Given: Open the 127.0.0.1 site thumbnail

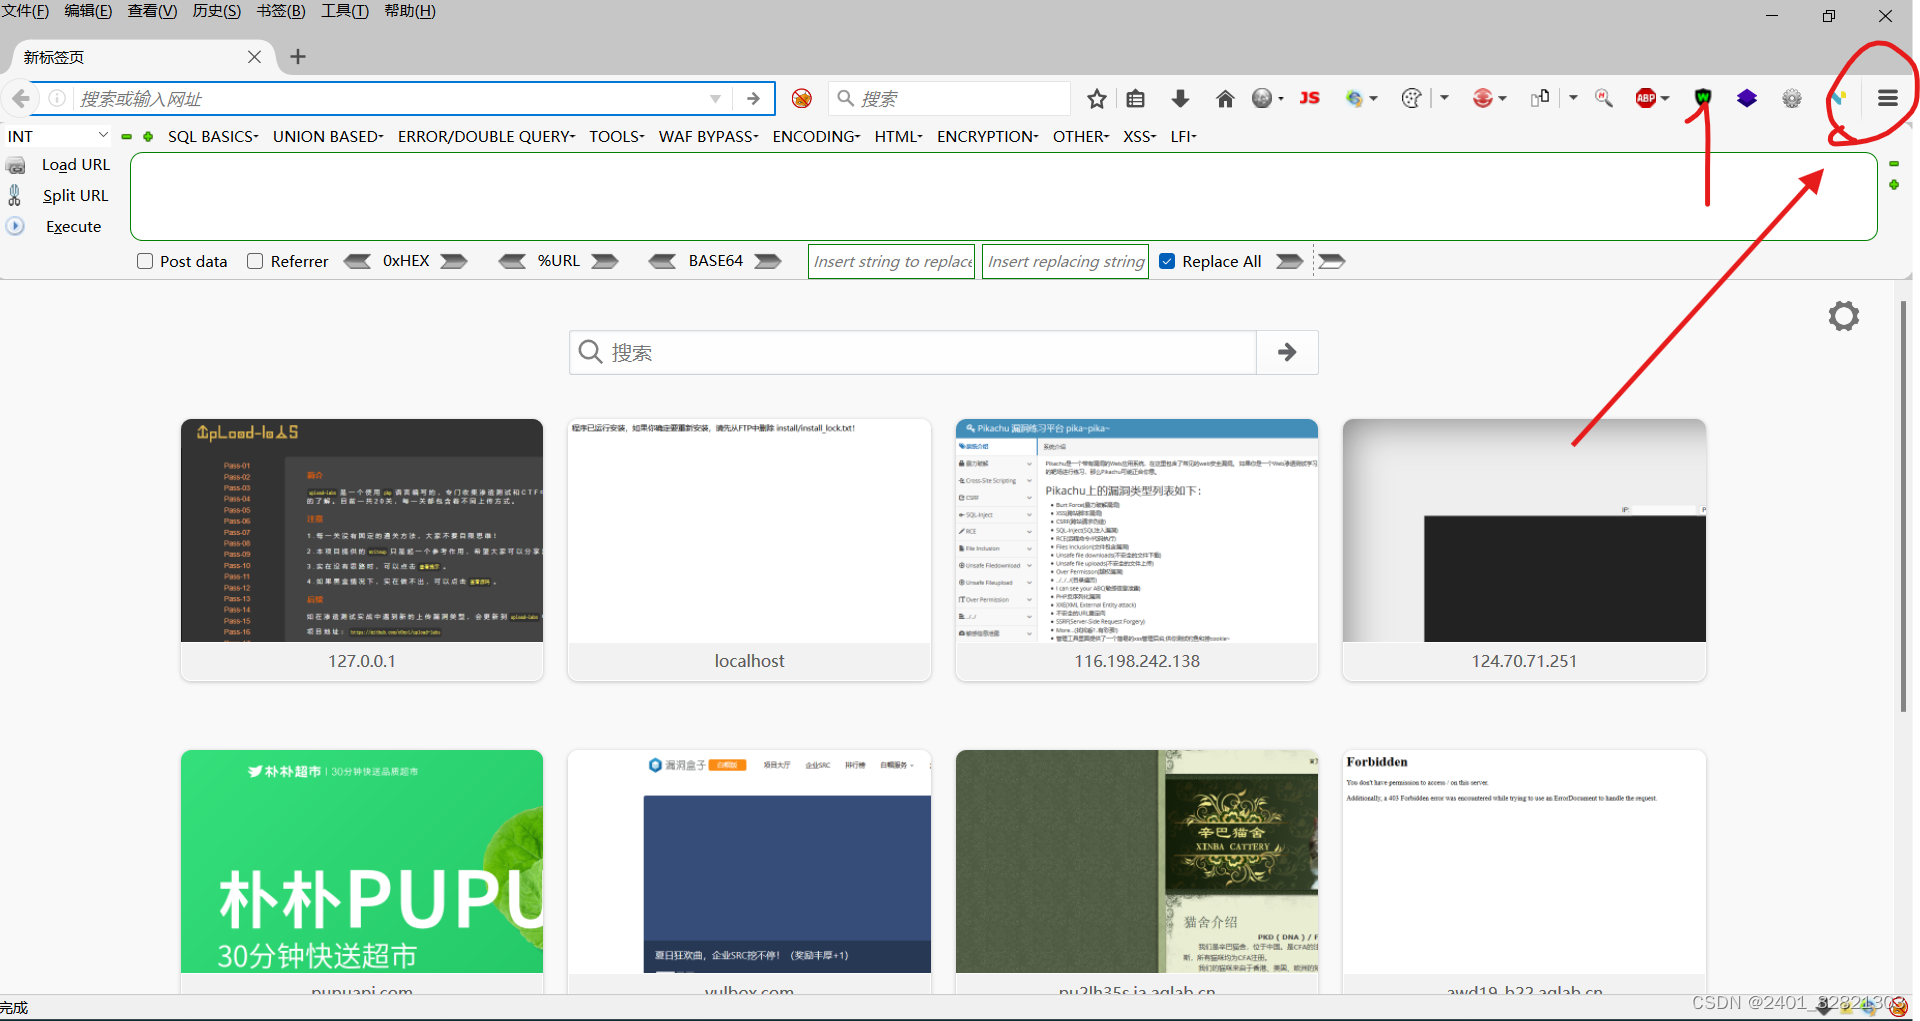Looking at the screenshot, I should [362, 550].
